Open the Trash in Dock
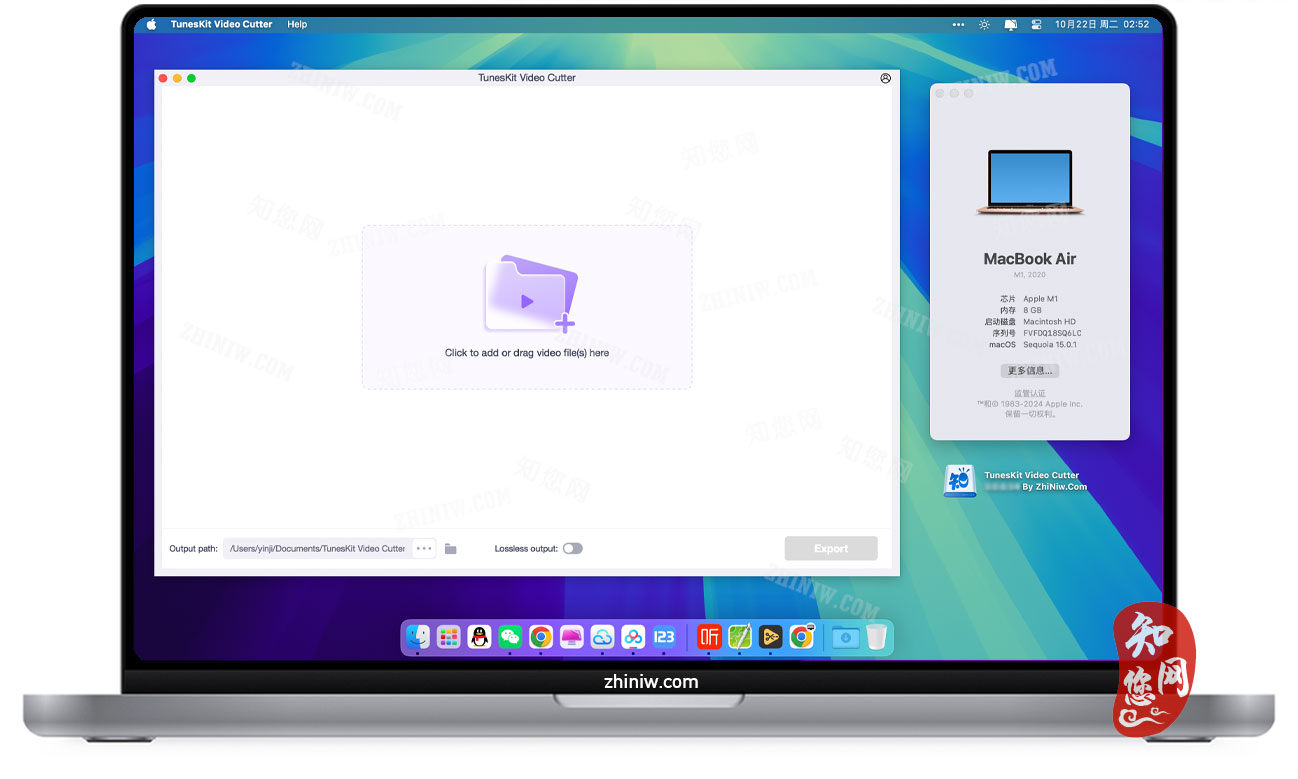 pos(877,637)
